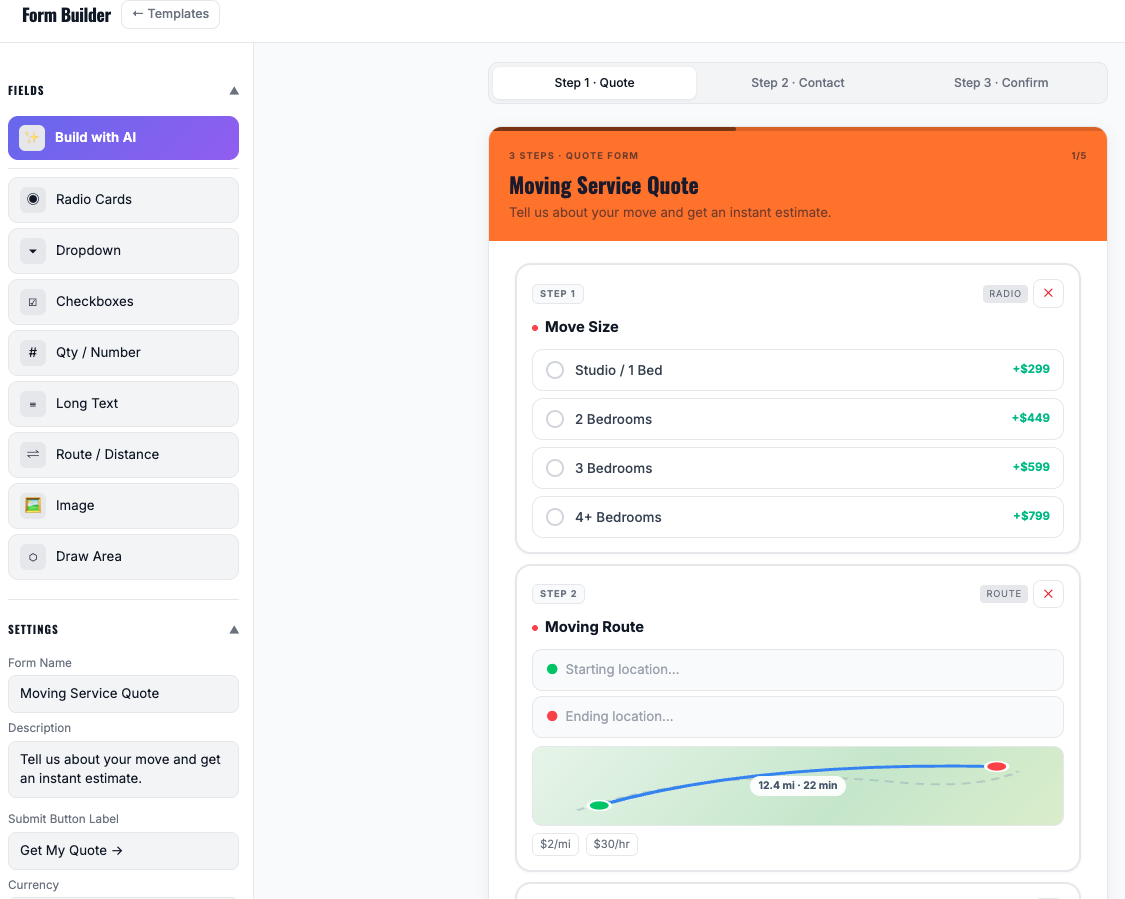Click the Image field picture icon
This screenshot has height=899, width=1125.
point(33,505)
